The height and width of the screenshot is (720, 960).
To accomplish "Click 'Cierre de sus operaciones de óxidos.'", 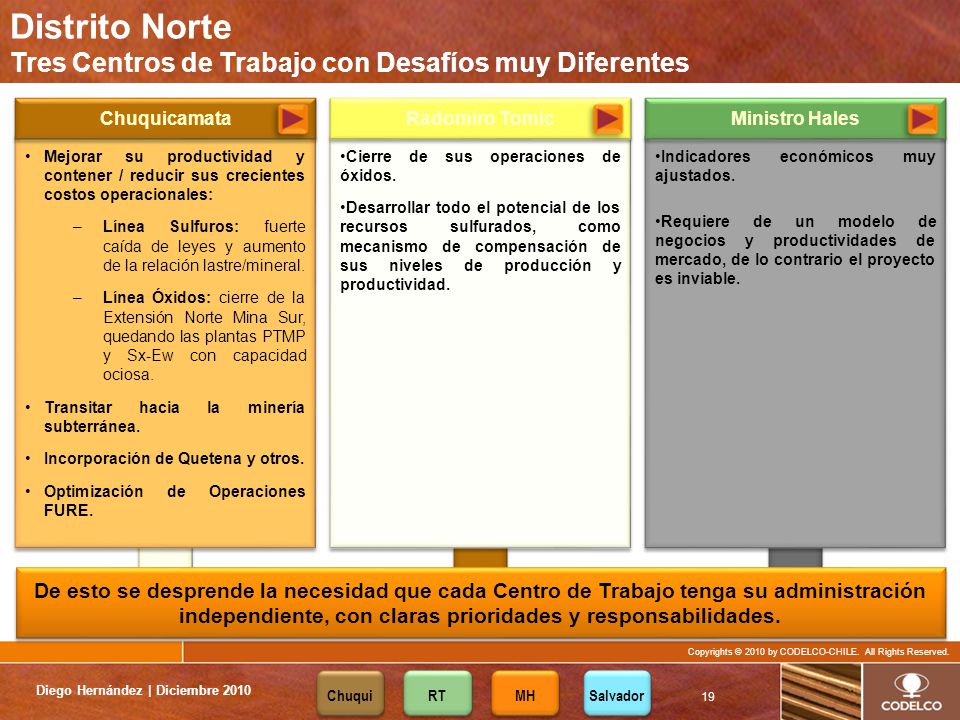I will (x=480, y=166).
